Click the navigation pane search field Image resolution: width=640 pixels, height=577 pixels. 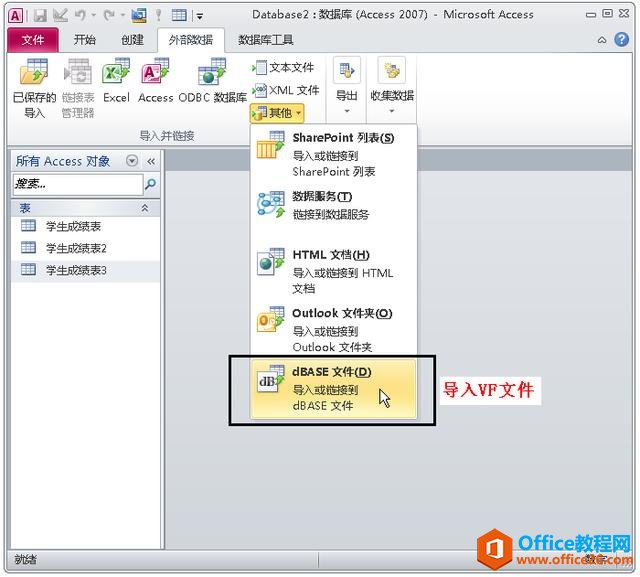[x=78, y=184]
